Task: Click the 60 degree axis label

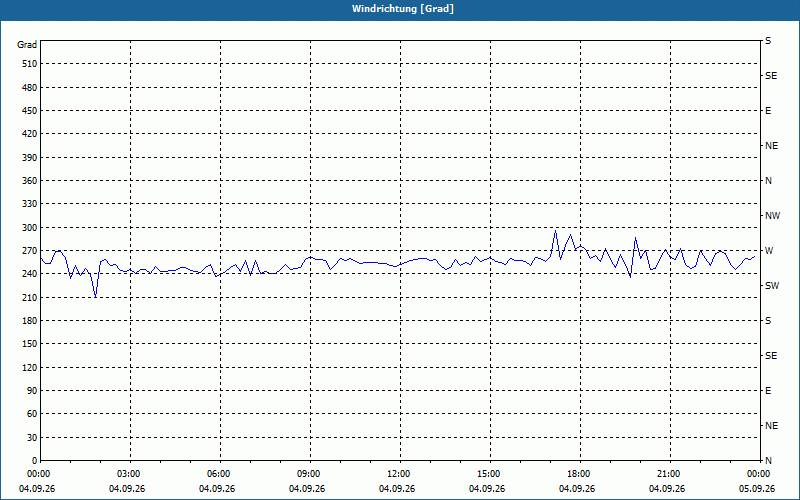Action: [32, 414]
